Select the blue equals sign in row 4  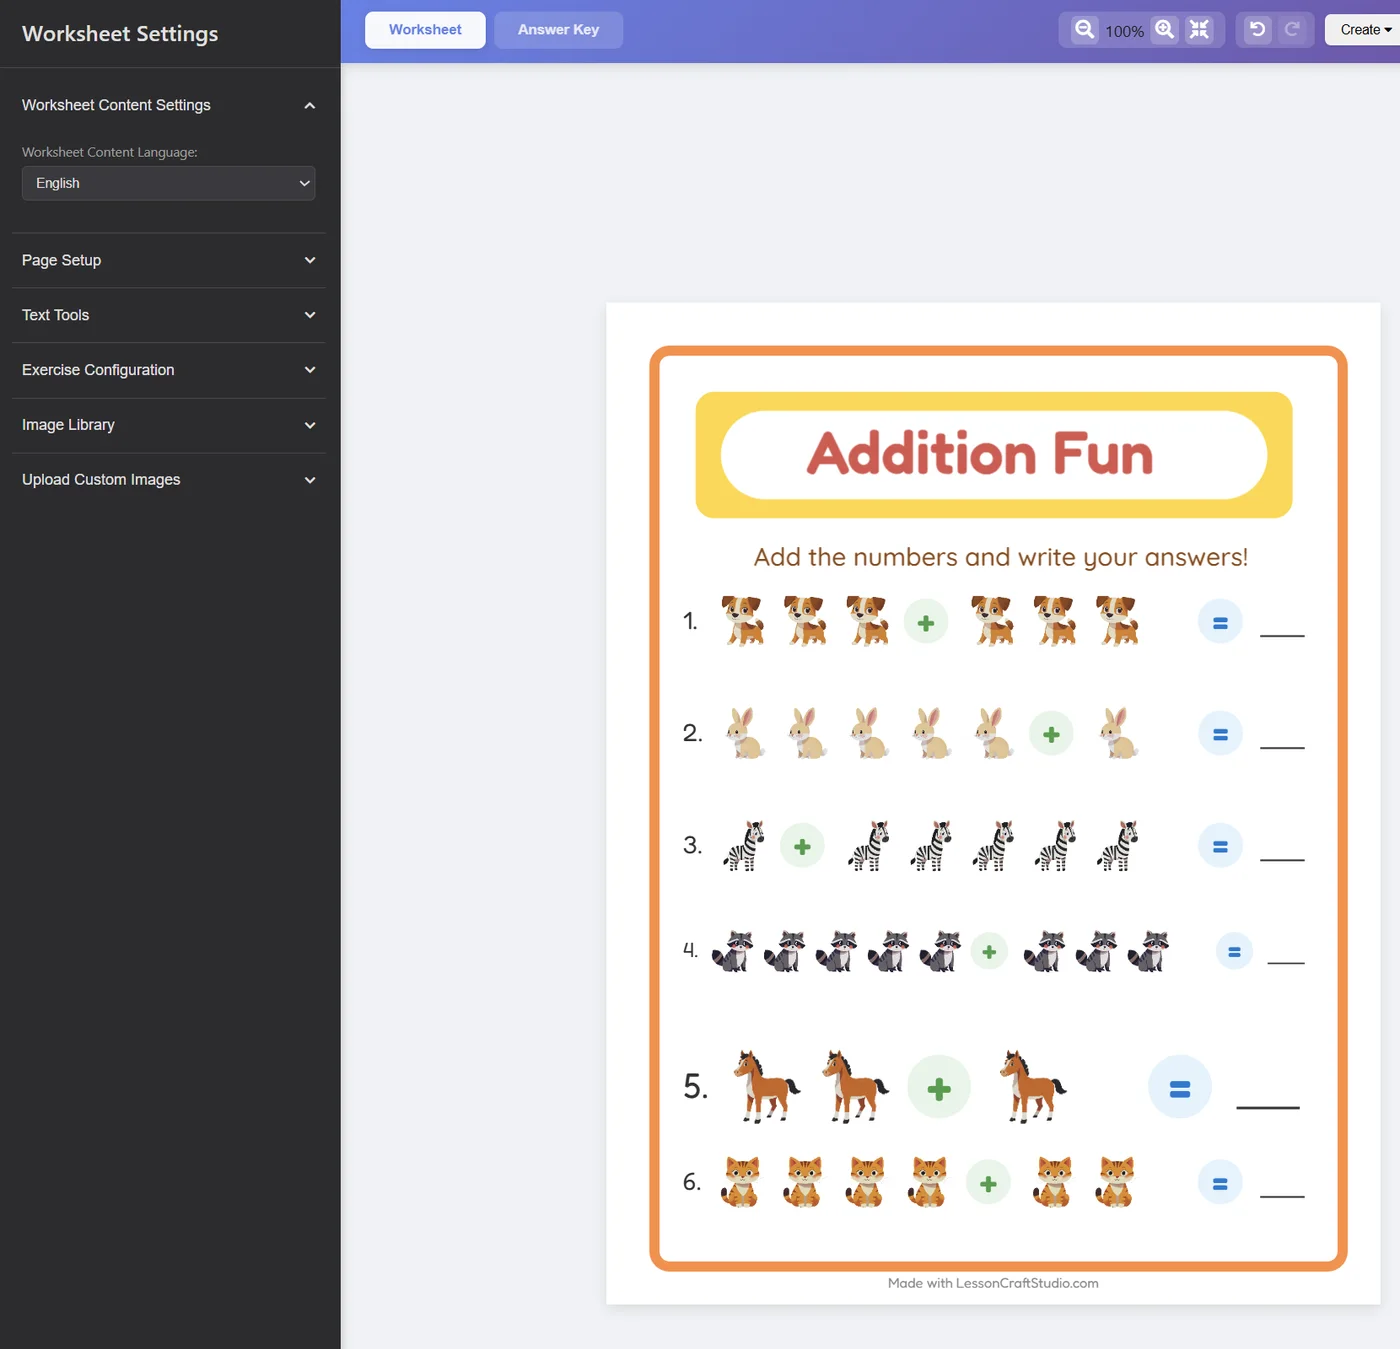[x=1234, y=952]
